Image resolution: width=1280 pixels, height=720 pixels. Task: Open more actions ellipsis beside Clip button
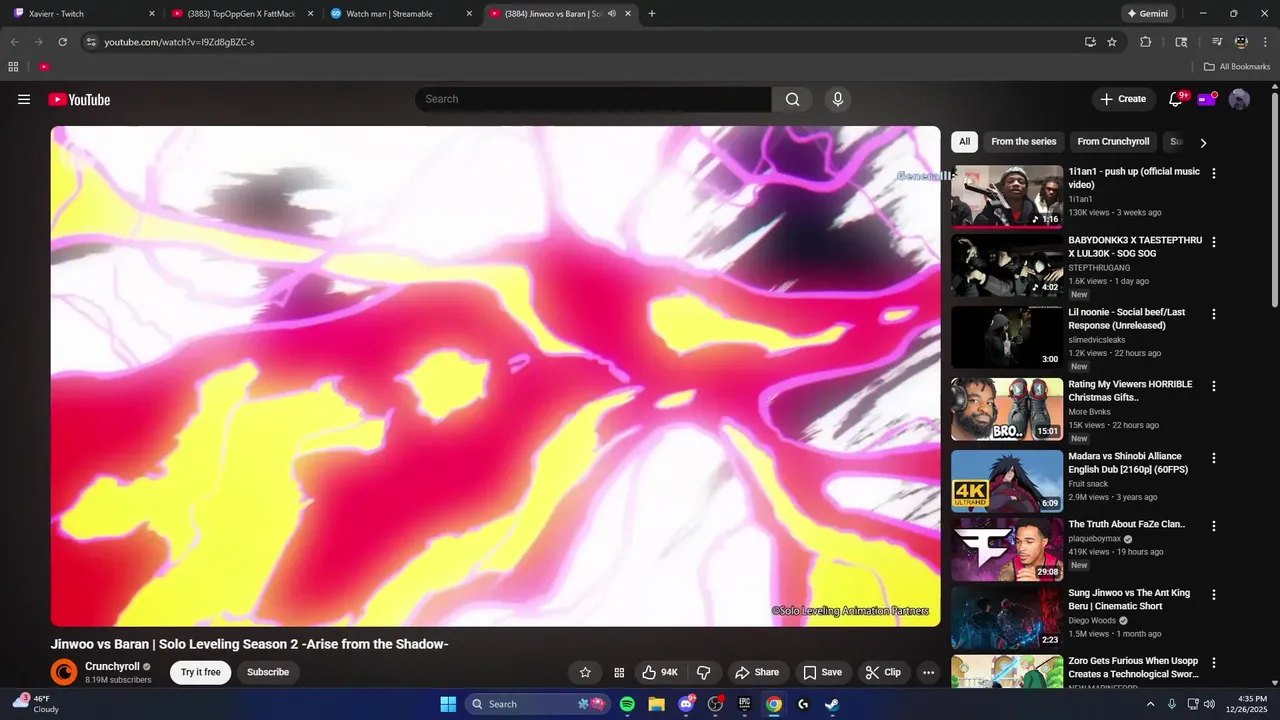click(x=928, y=672)
